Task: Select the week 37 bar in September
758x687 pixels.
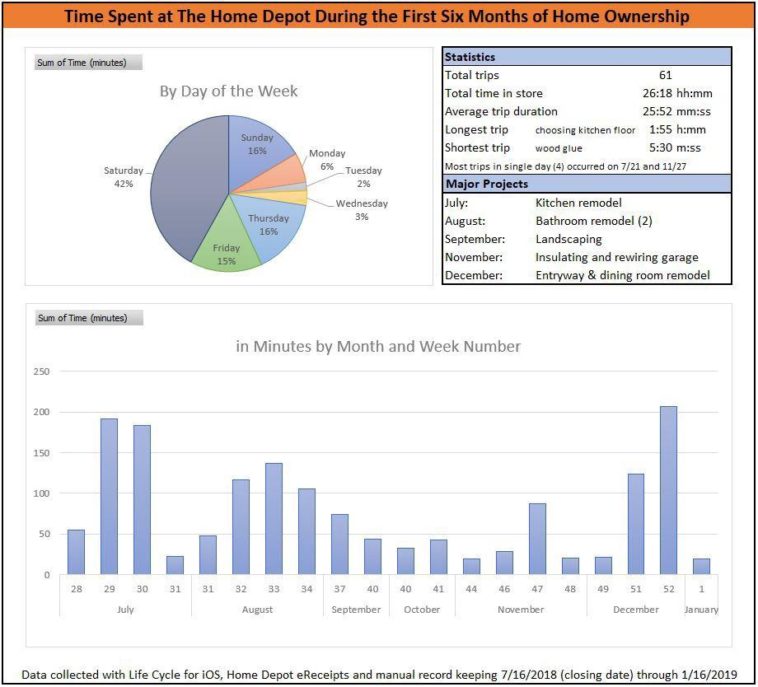Action: coord(340,544)
